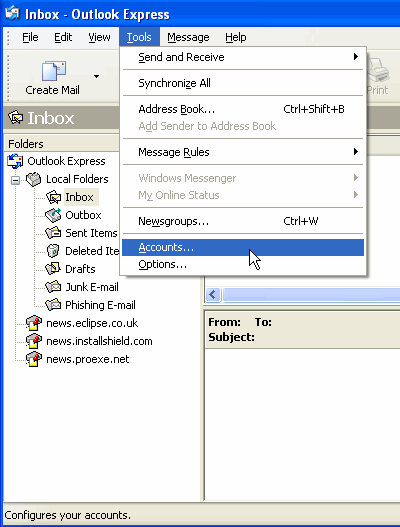The width and height of the screenshot is (400, 527).
Task: Select news.eclipse.co.uk in folder tree
Action: (92, 323)
